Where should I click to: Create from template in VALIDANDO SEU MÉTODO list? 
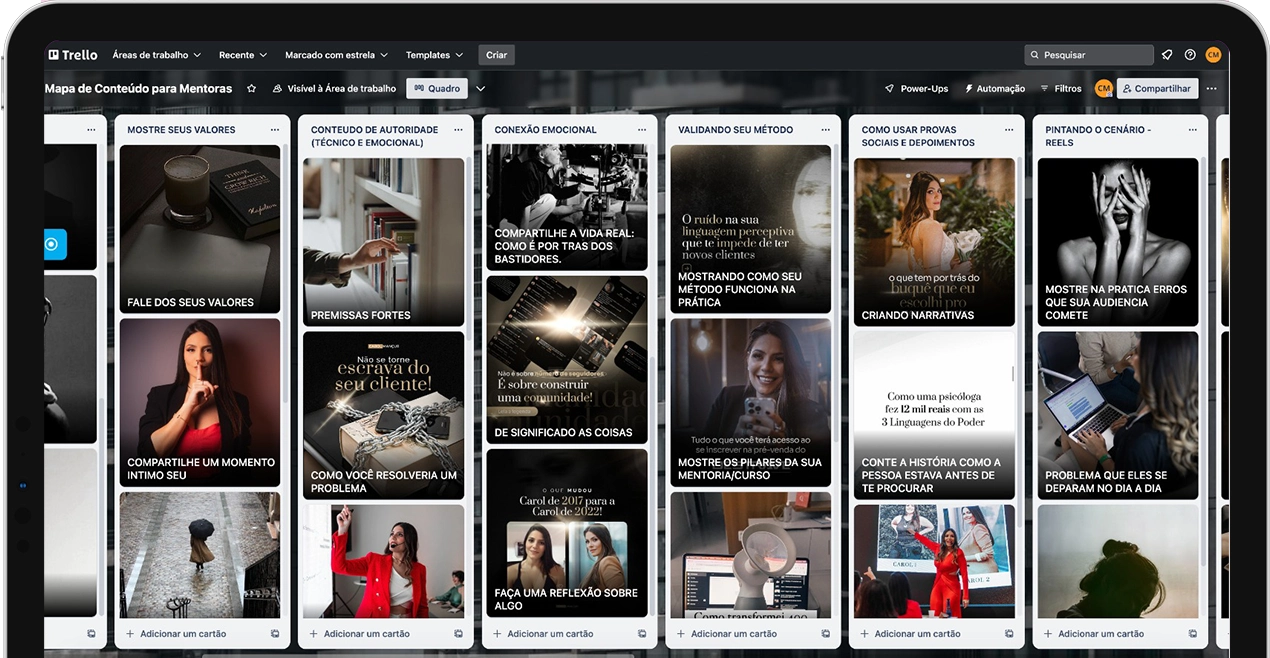(826, 634)
